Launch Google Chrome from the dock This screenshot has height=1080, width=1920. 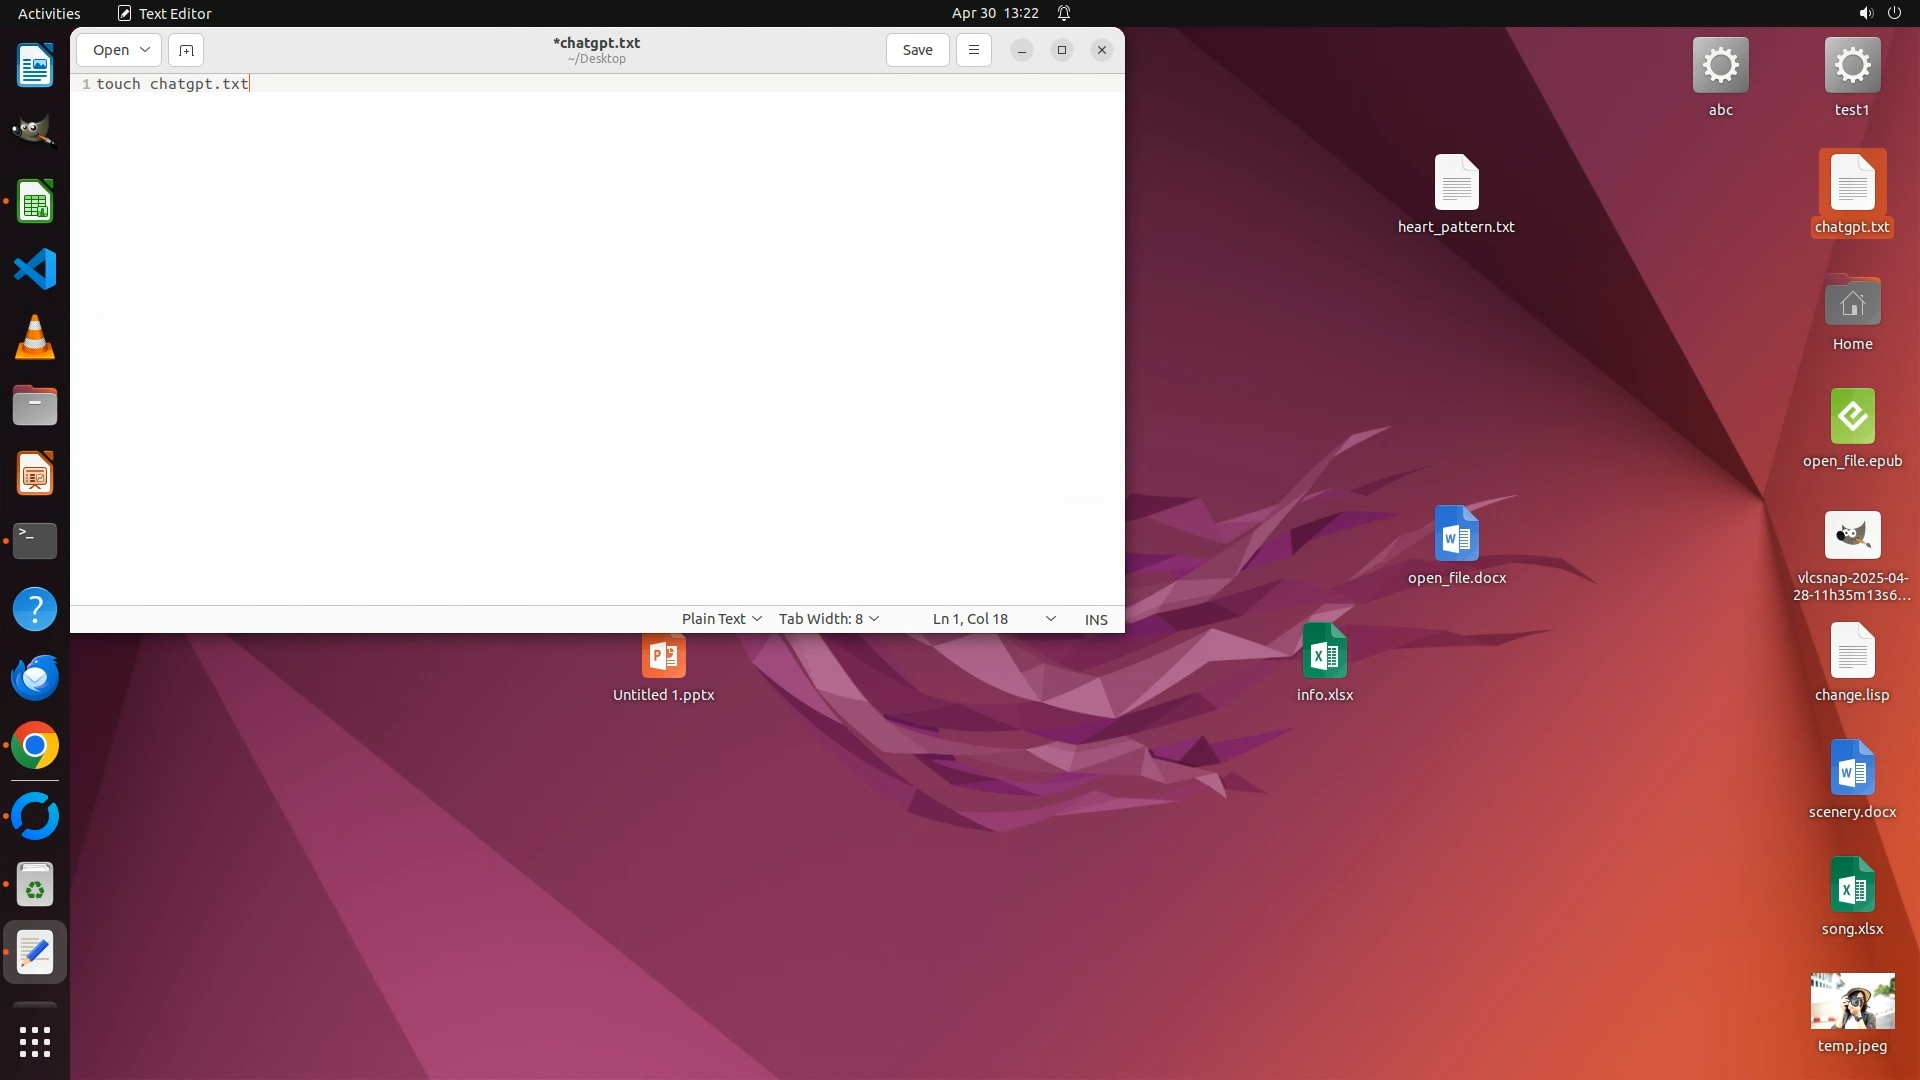pyautogui.click(x=35, y=746)
